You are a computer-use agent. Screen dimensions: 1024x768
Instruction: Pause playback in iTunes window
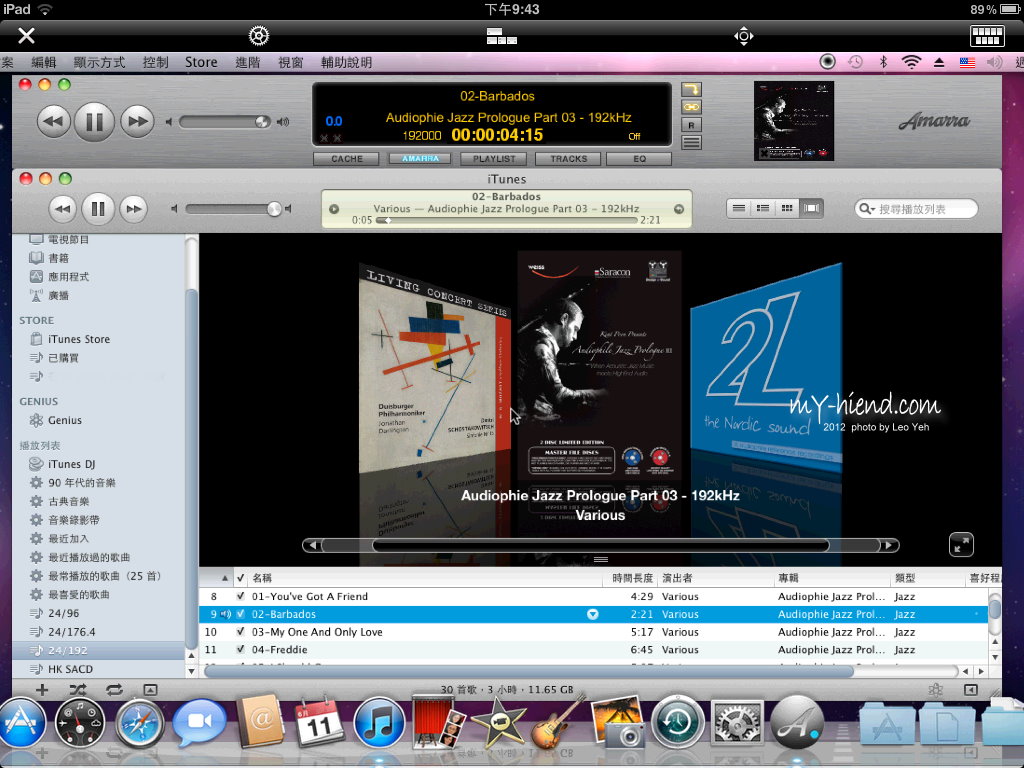coord(98,209)
